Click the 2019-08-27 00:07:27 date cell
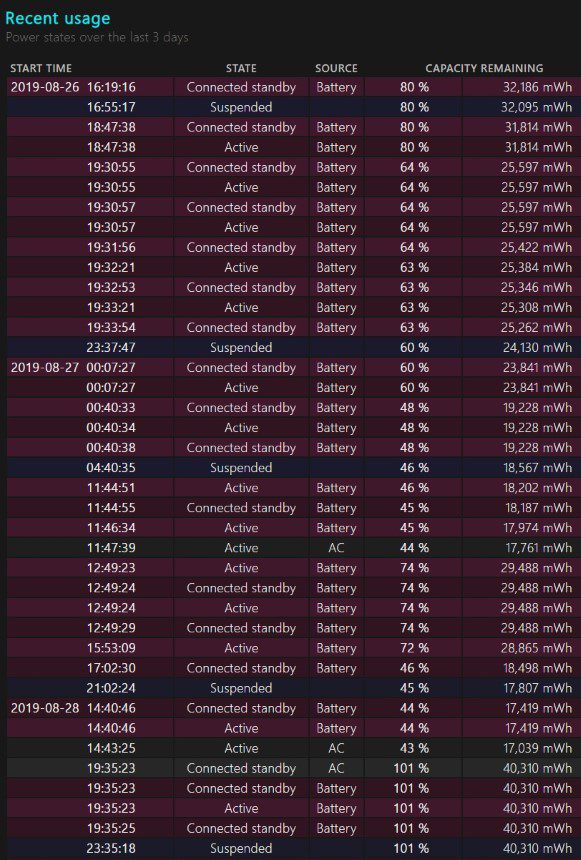The width and height of the screenshot is (581, 860). [x=73, y=367]
